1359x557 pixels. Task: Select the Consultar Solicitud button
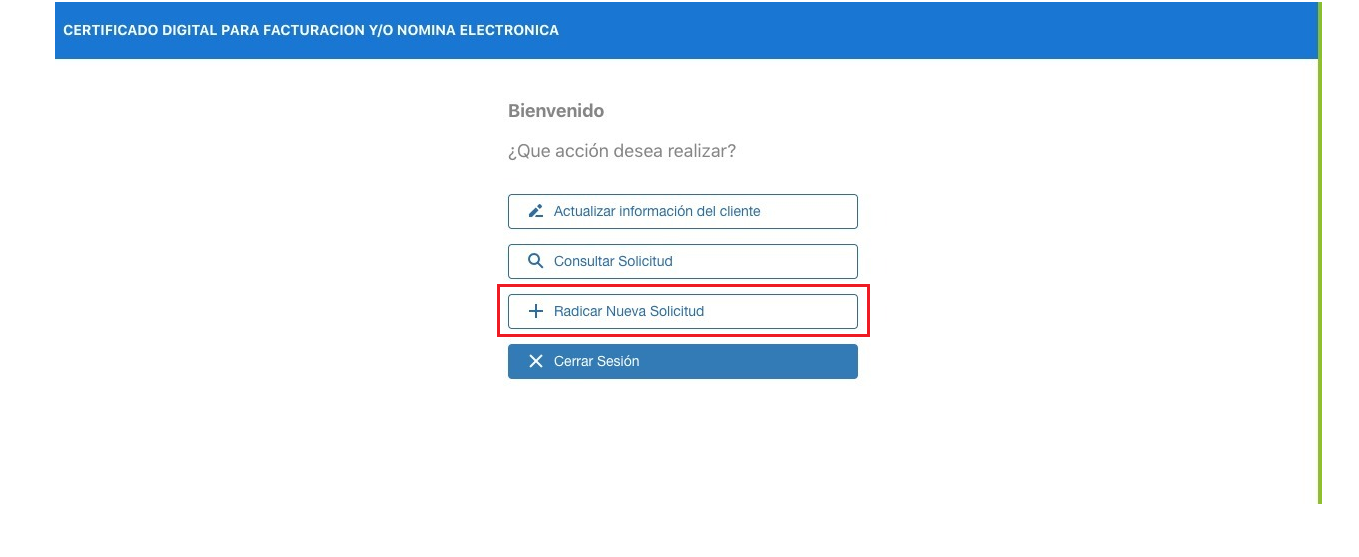(x=683, y=261)
